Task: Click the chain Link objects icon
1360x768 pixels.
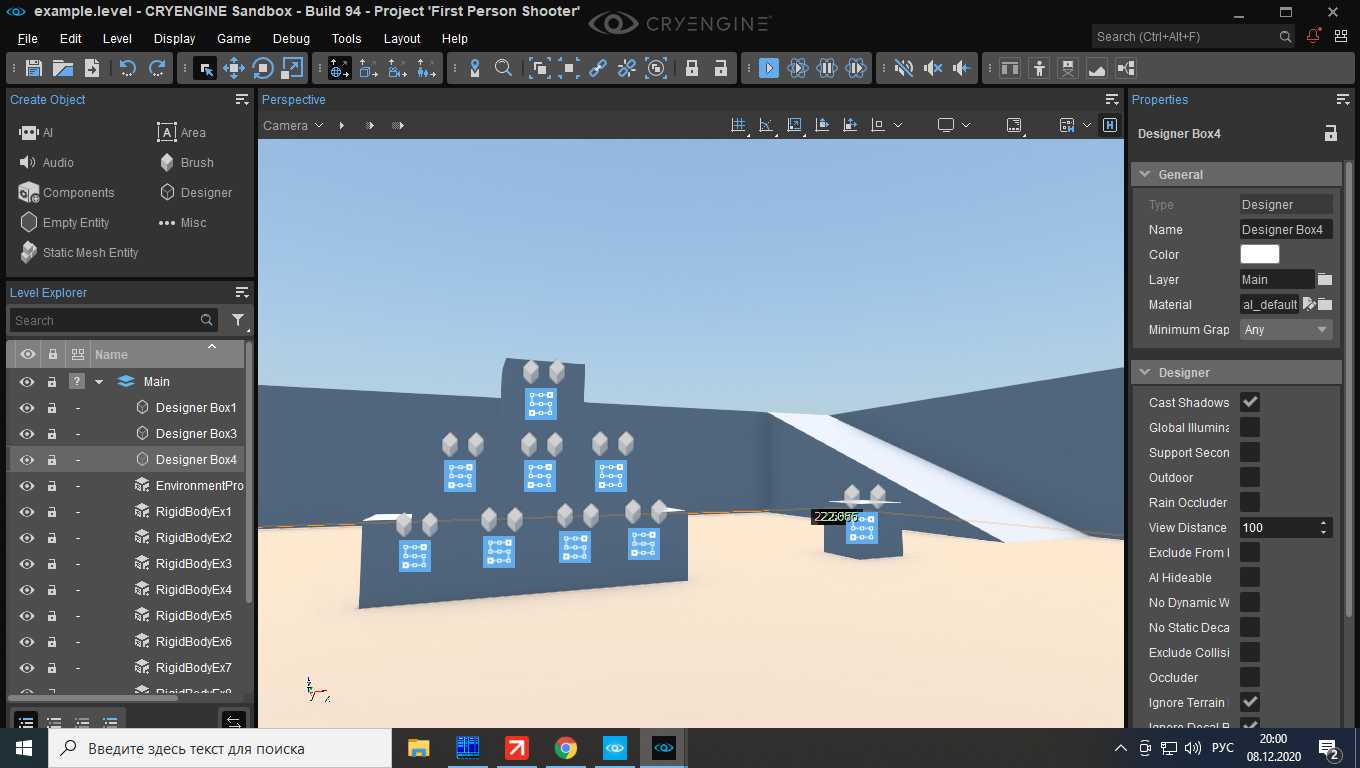Action: click(598, 68)
